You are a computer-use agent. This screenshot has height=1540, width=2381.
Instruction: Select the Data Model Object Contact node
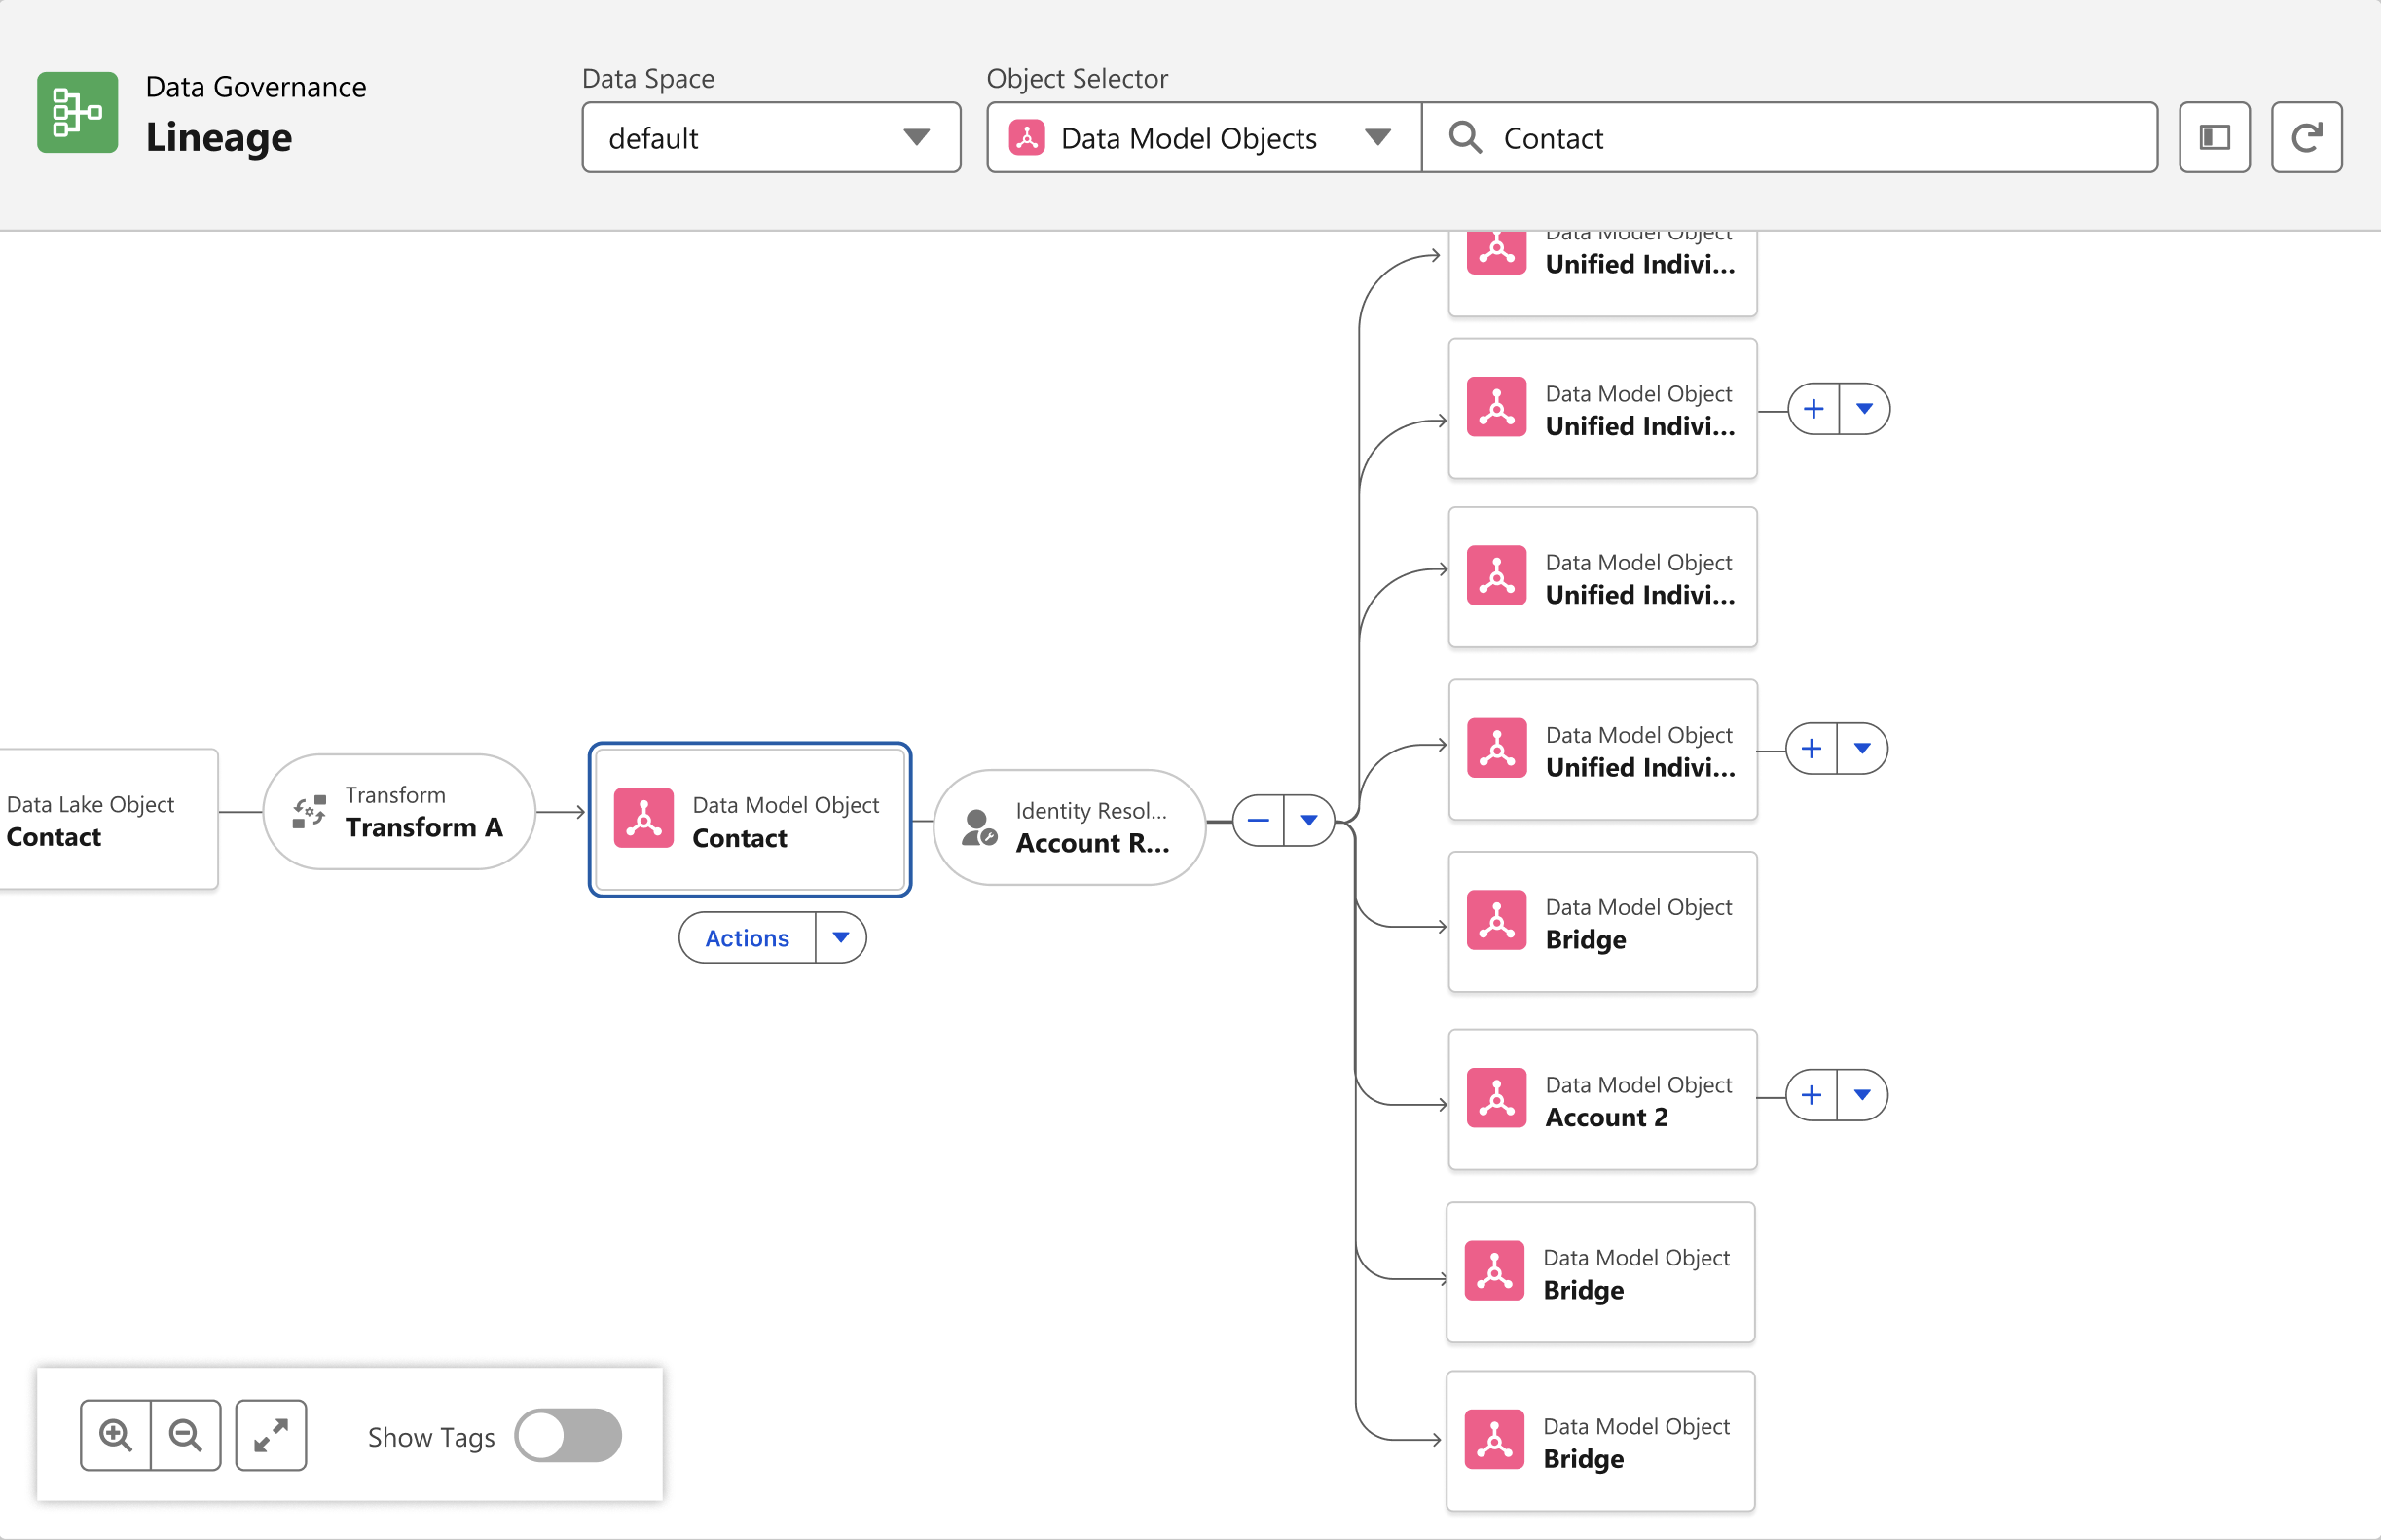[x=749, y=819]
